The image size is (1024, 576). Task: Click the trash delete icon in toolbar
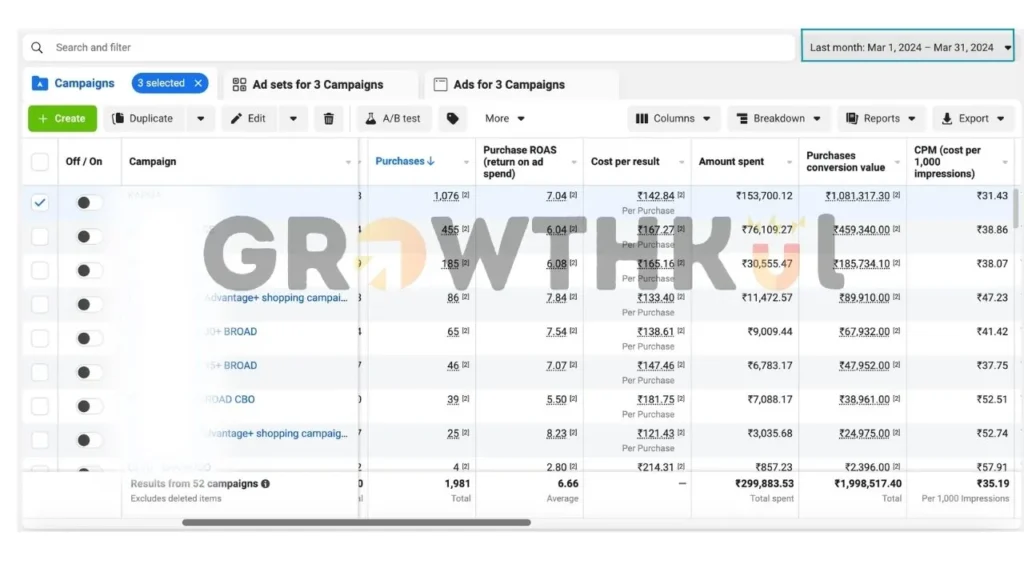click(x=329, y=119)
